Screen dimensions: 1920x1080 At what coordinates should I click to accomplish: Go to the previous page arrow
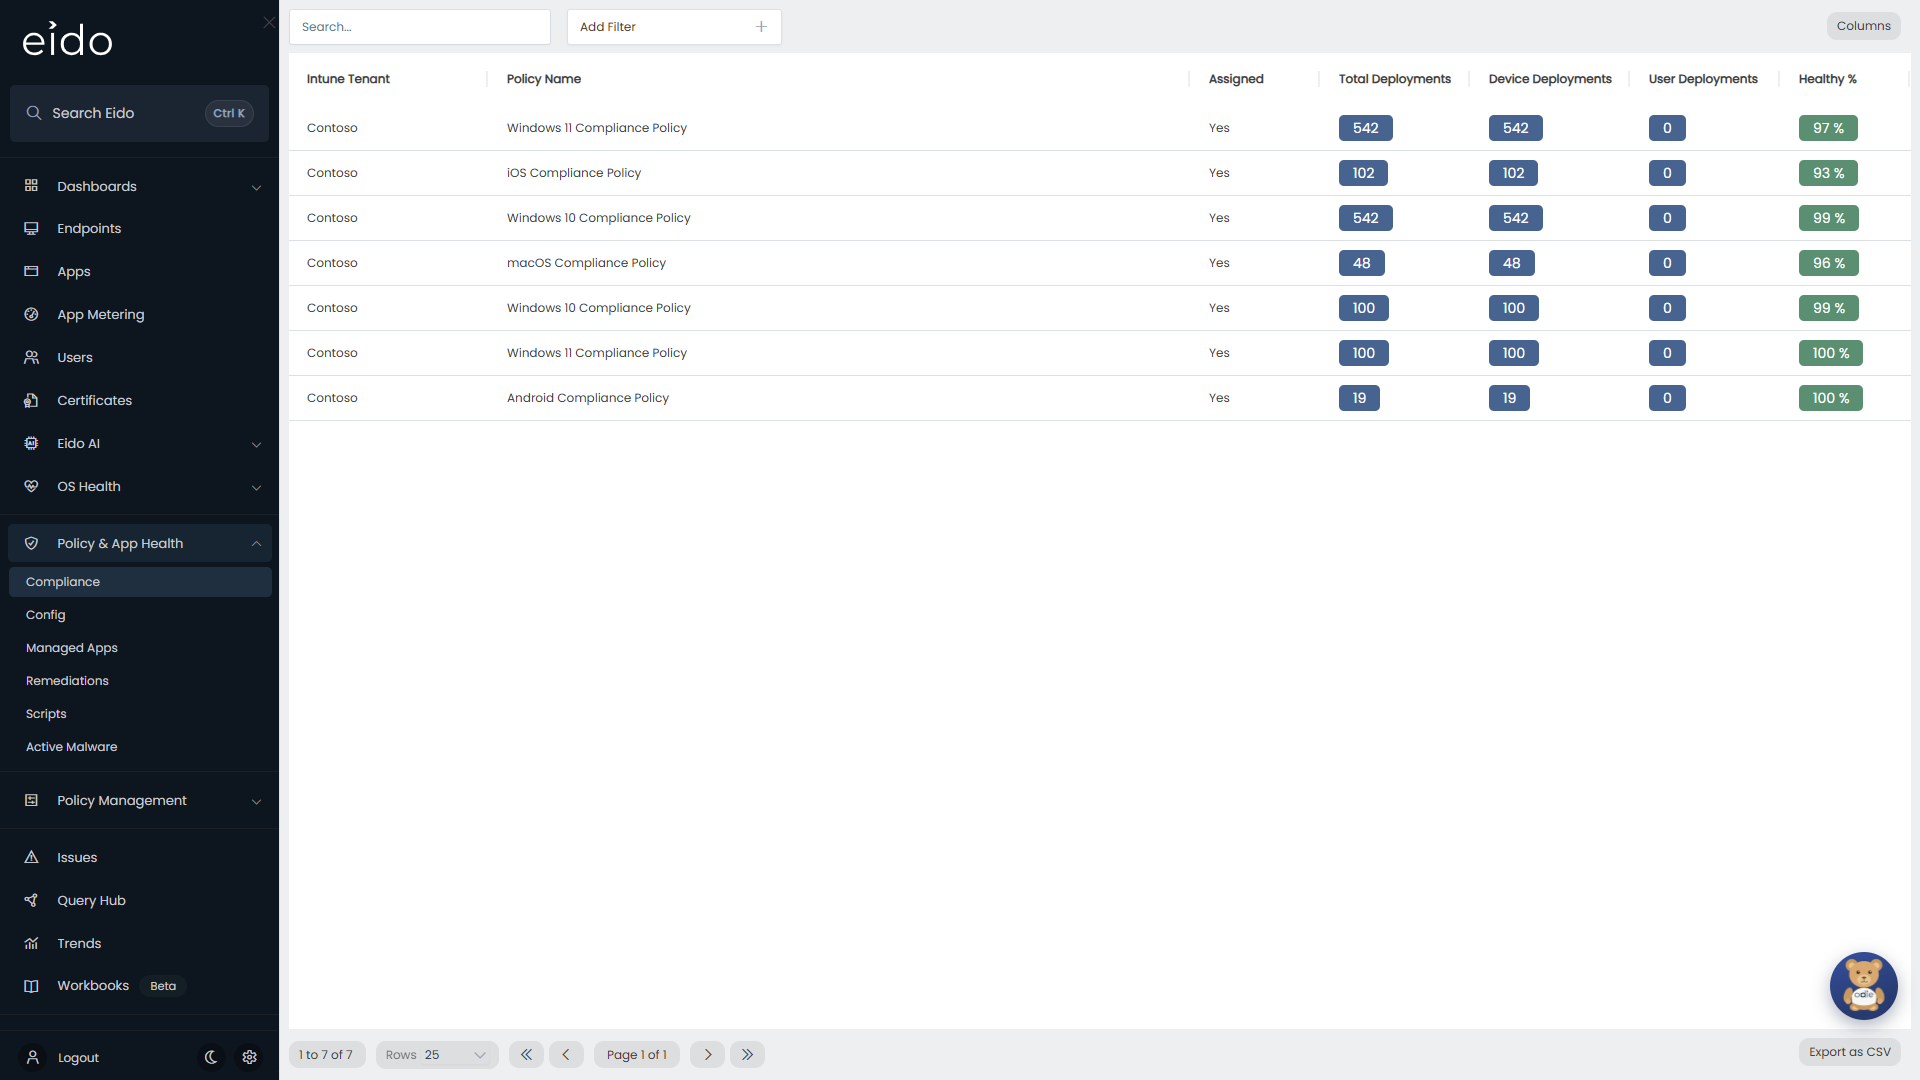pos(566,1055)
